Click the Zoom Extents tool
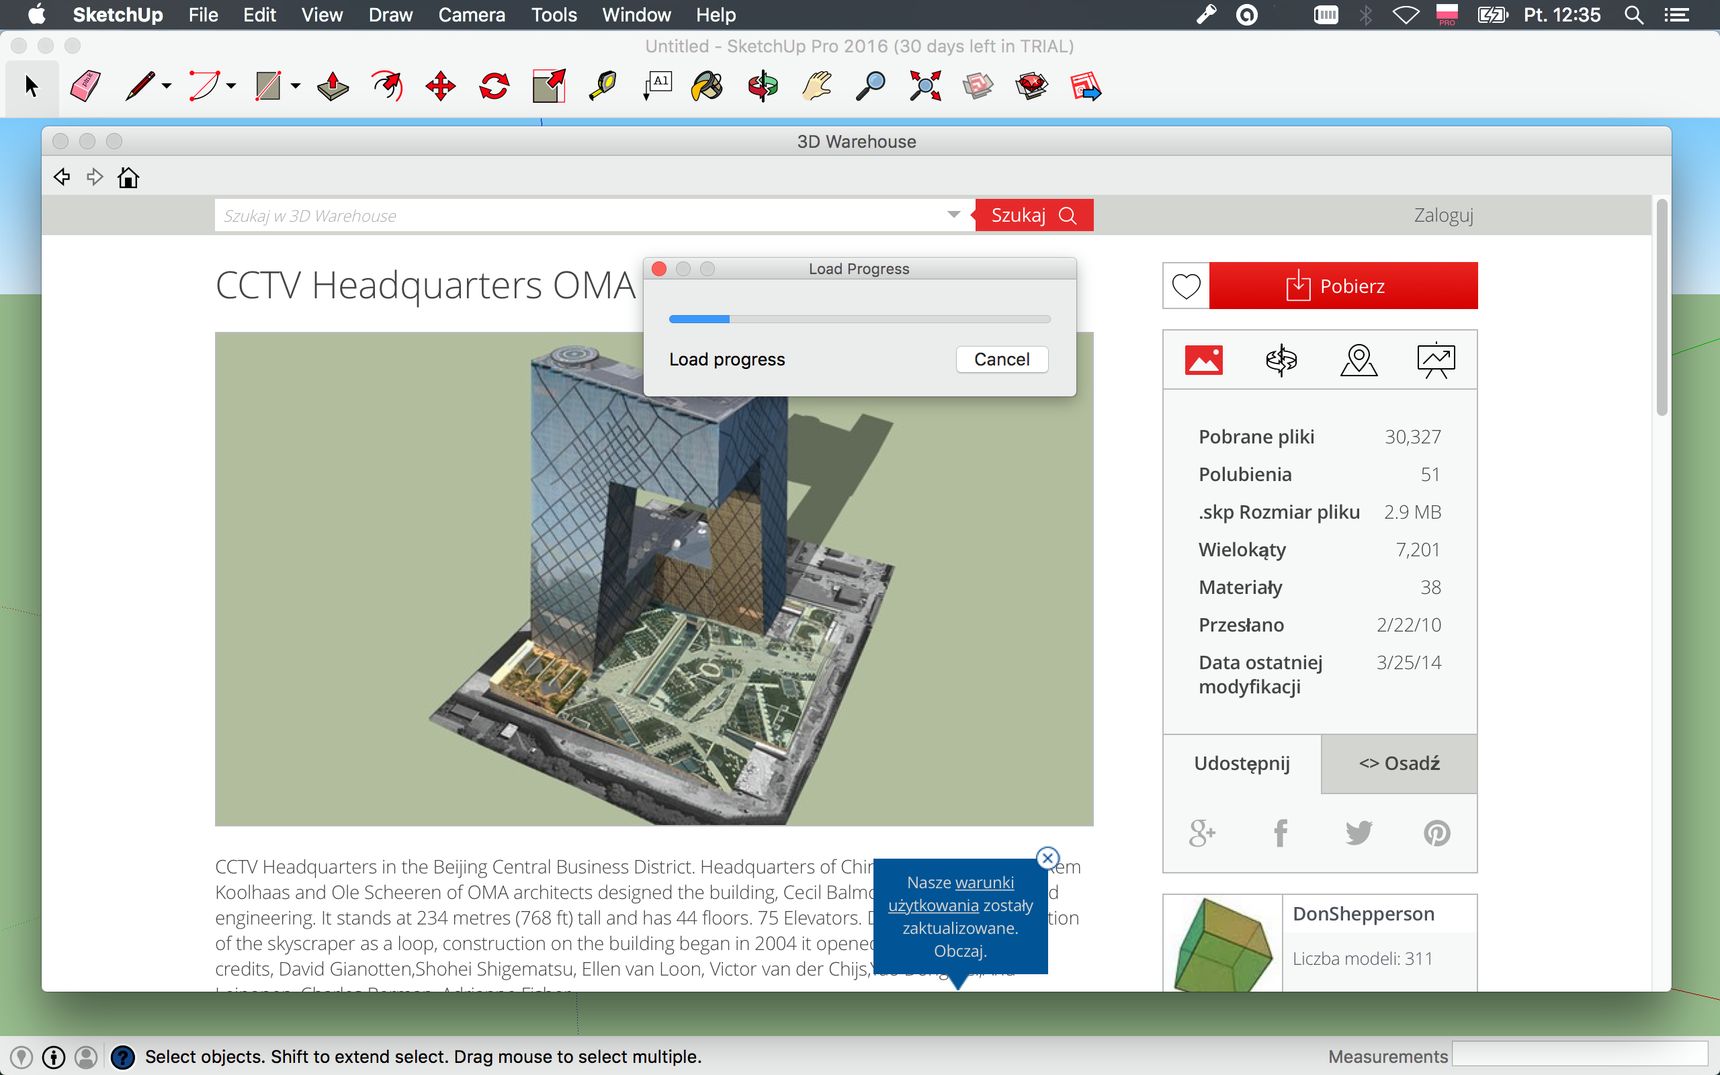This screenshot has height=1075, width=1720. [925, 87]
